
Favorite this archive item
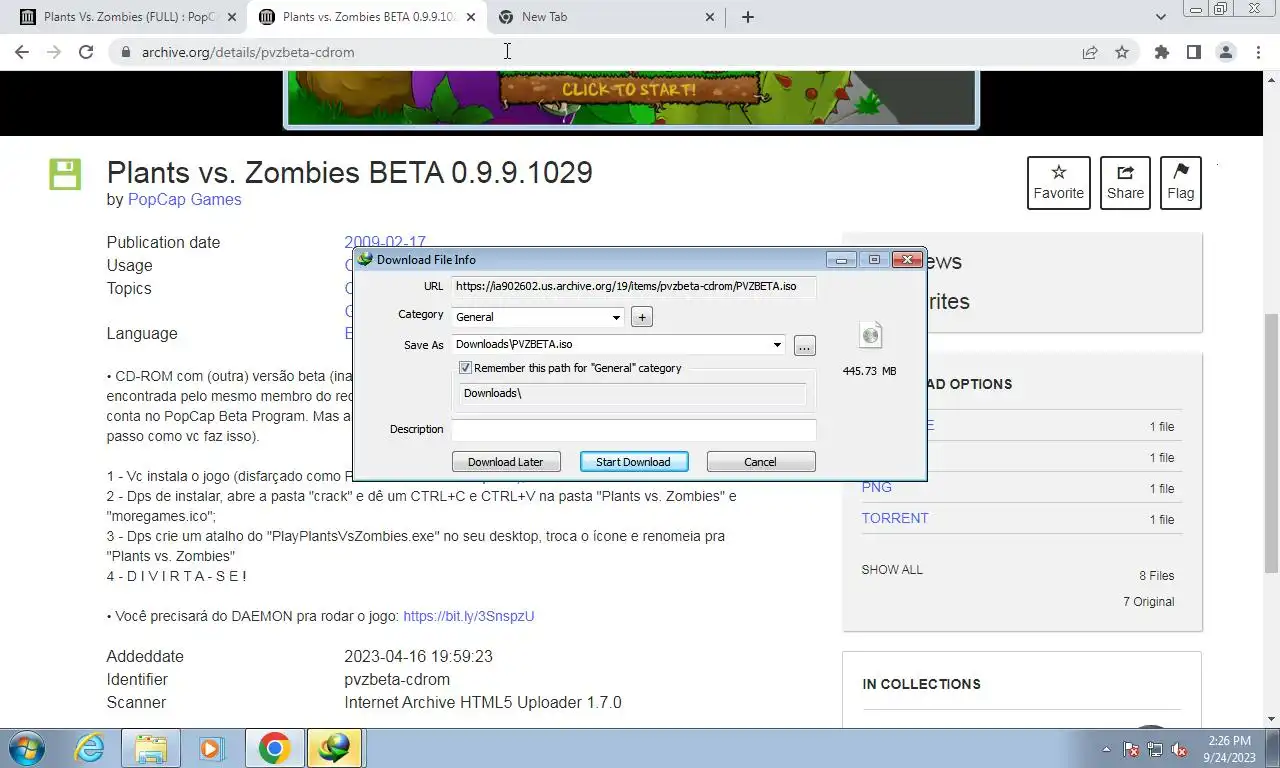[1058, 183]
